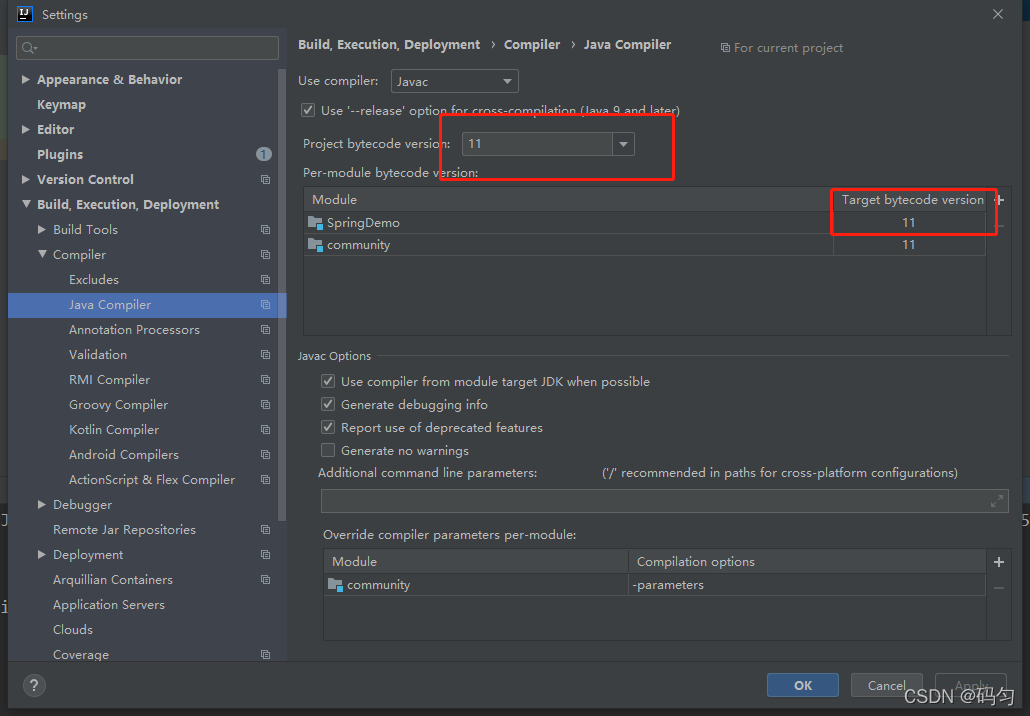Disable Generate debugging info
Viewport: 1030px width, 716px height.
tap(328, 404)
